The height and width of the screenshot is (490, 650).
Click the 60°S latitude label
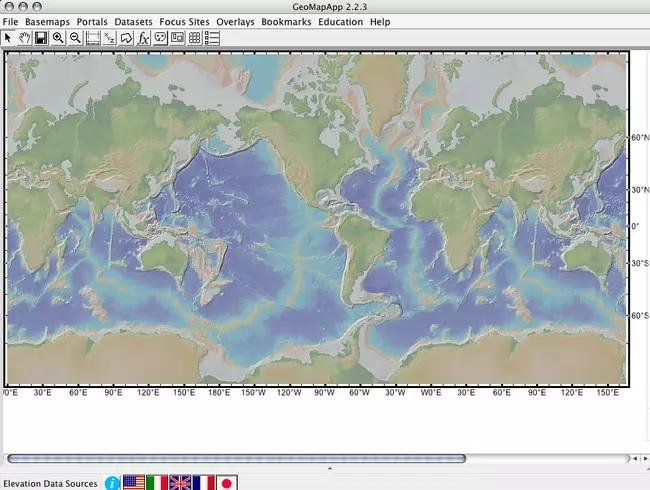pos(640,315)
